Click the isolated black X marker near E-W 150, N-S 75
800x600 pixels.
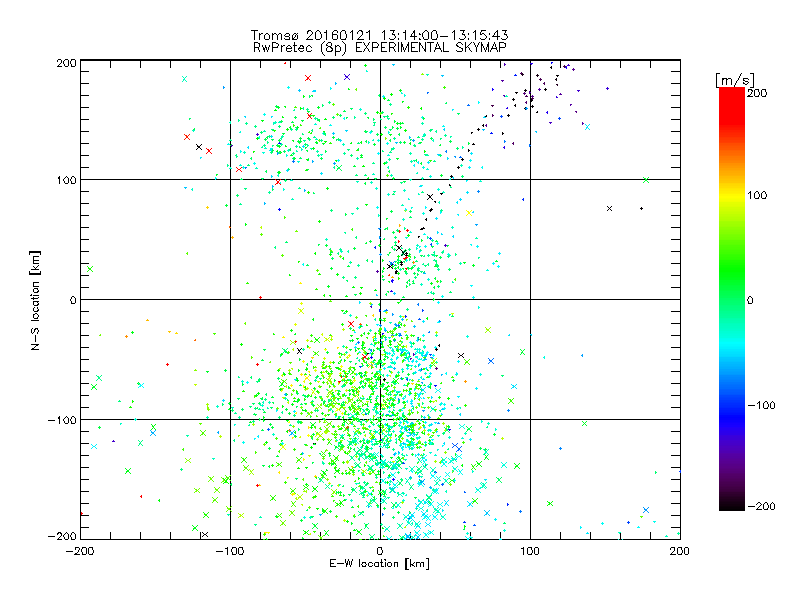pyautogui.click(x=609, y=209)
